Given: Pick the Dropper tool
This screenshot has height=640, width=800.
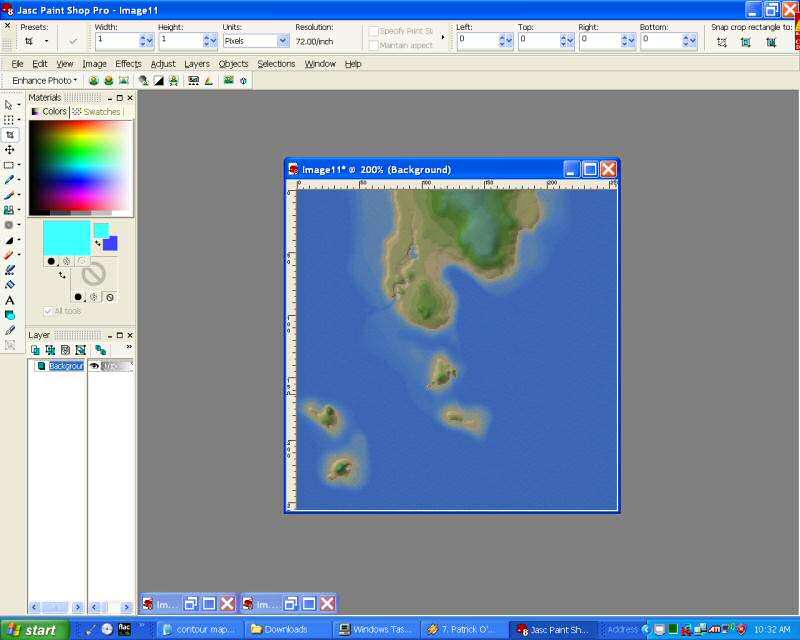Looking at the screenshot, I should [x=10, y=180].
